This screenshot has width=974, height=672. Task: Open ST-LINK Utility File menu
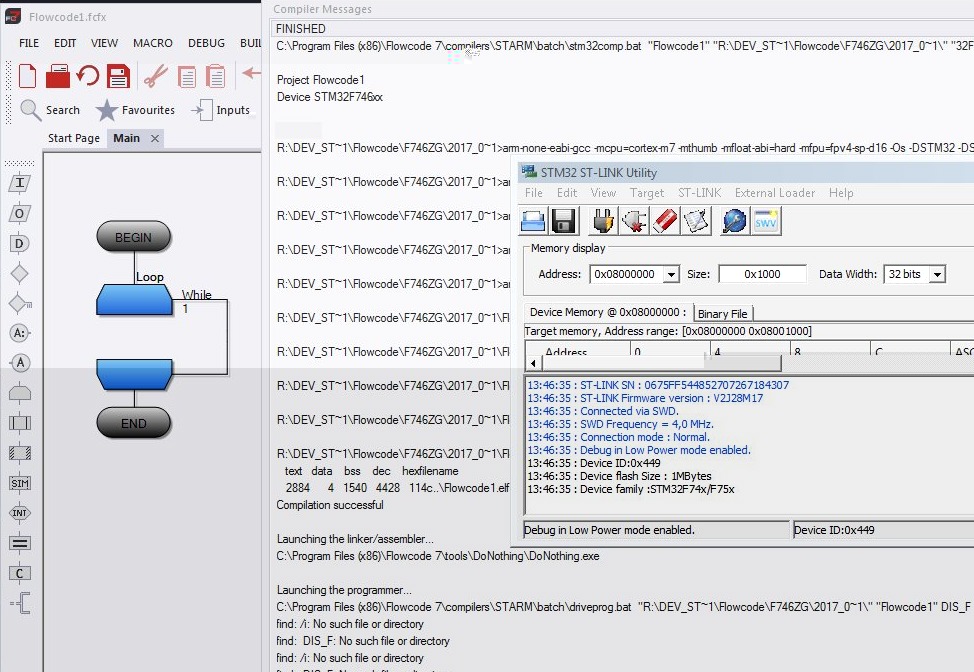(x=534, y=193)
